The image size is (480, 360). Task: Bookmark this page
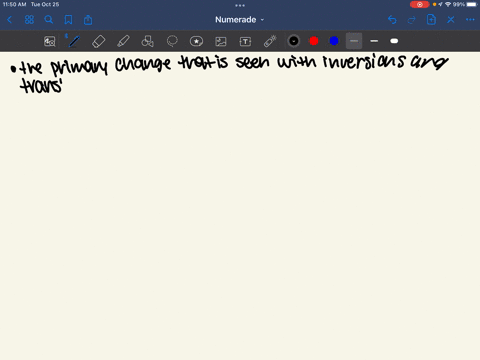[x=68, y=20]
